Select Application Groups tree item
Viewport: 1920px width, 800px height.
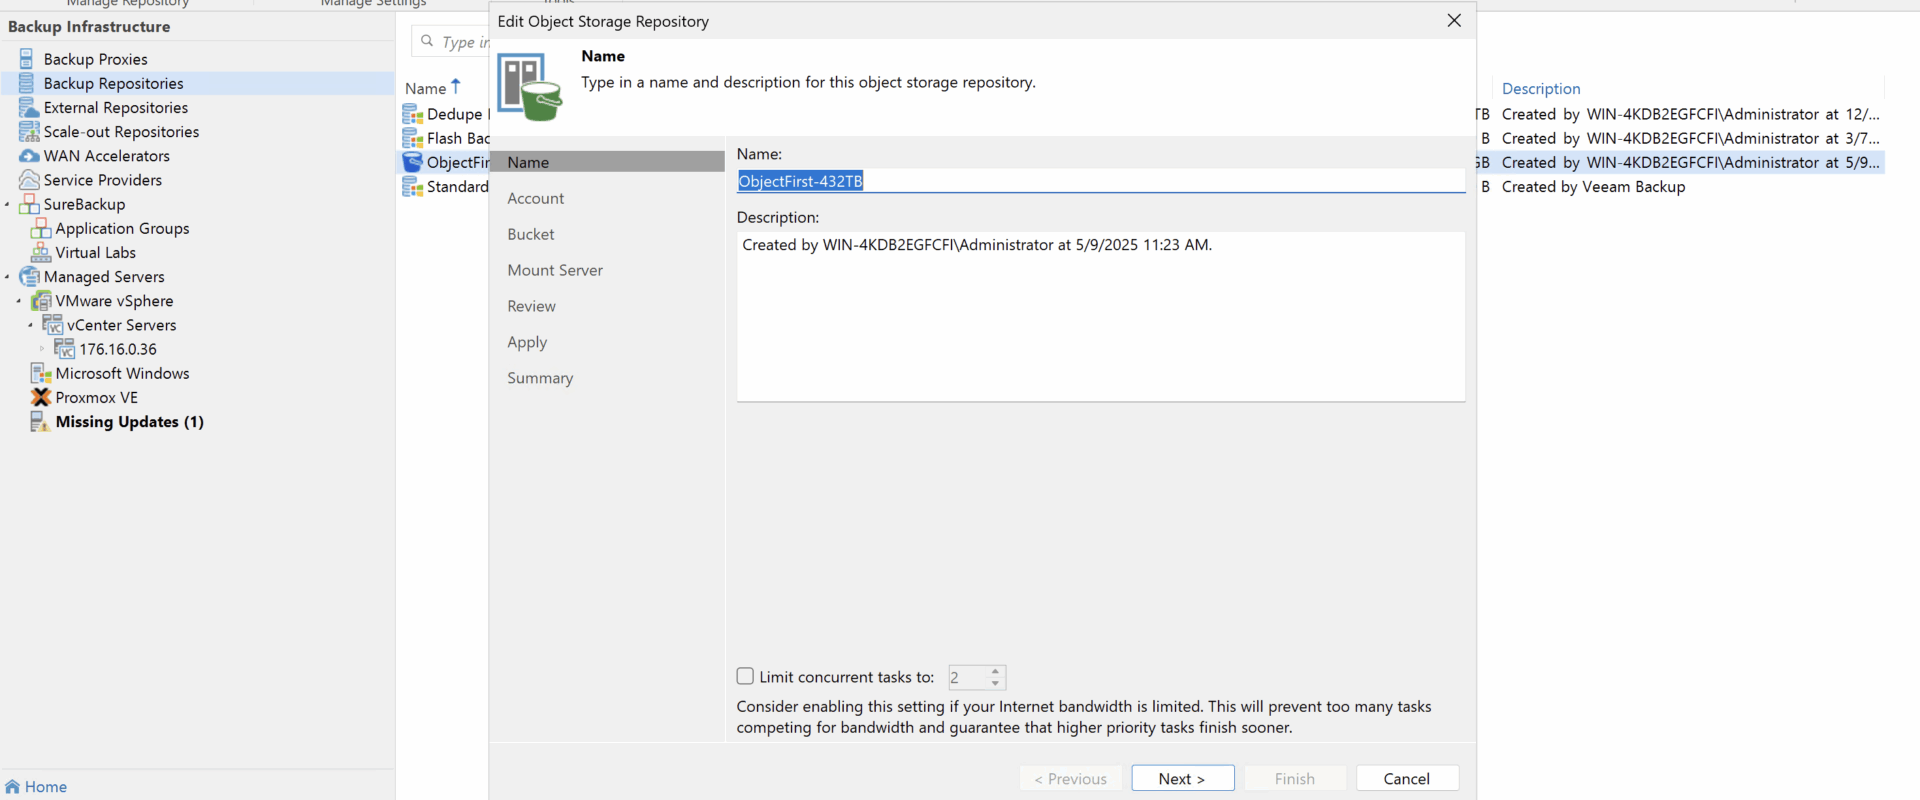122,228
